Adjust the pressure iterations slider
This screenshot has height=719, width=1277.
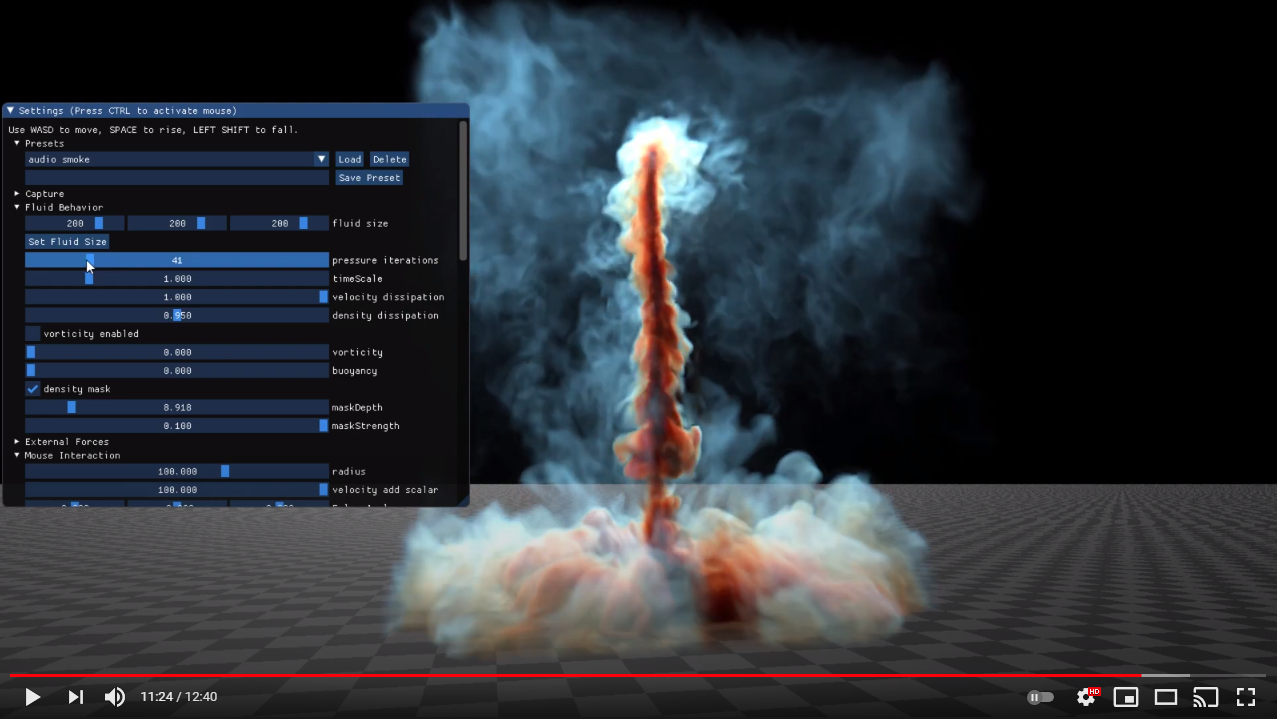click(176, 260)
